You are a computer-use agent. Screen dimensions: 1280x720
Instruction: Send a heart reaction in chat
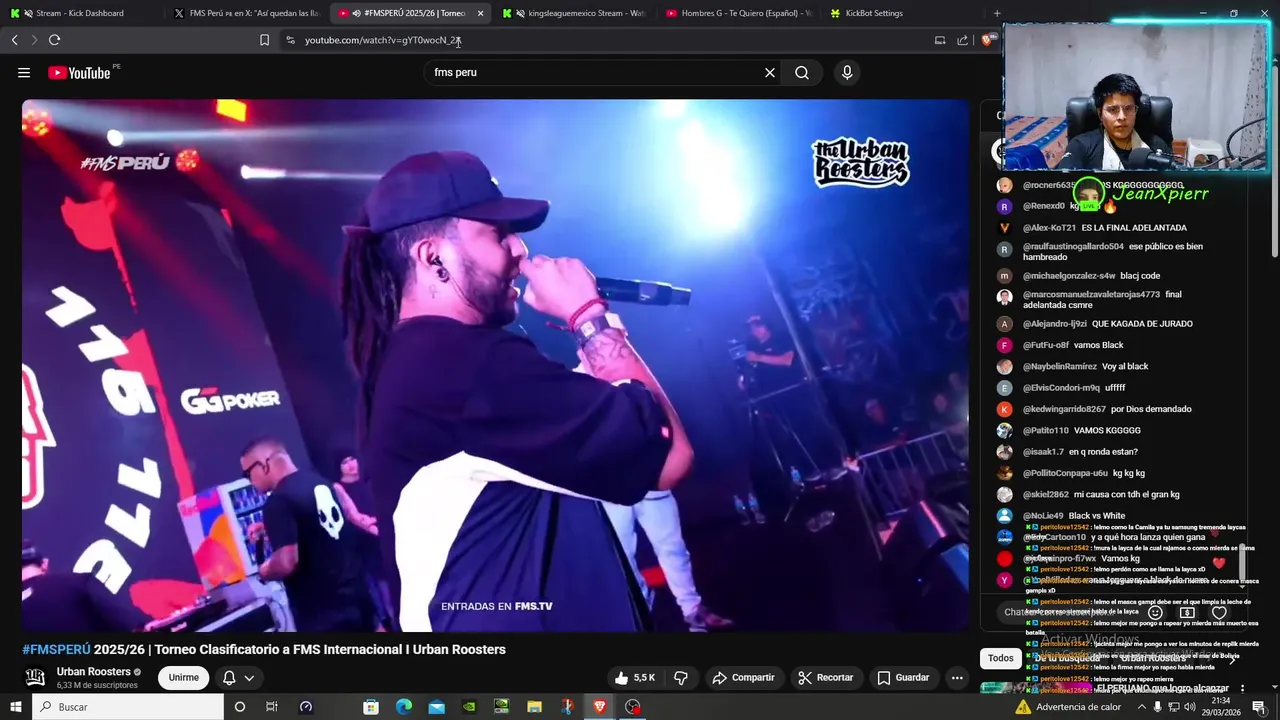point(1219,612)
